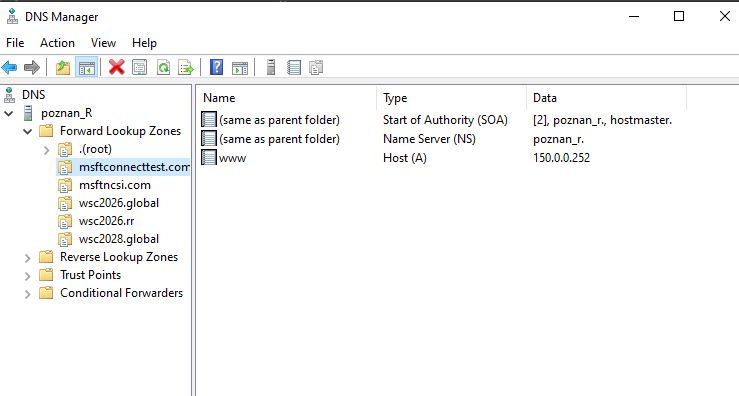Open the Action menu
Viewport: 739px width, 396px height.
click(57, 43)
